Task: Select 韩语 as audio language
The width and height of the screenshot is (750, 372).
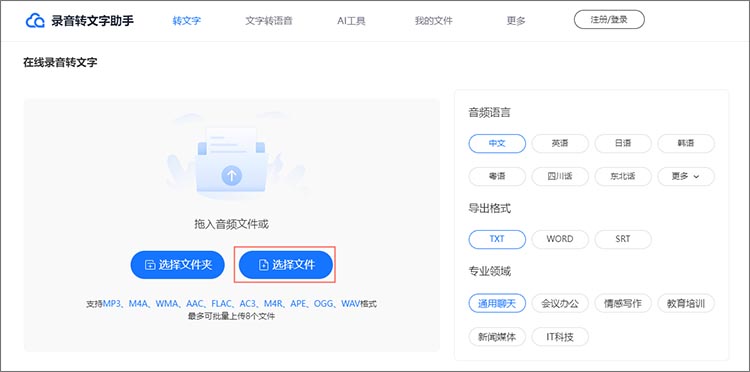Action: point(686,143)
